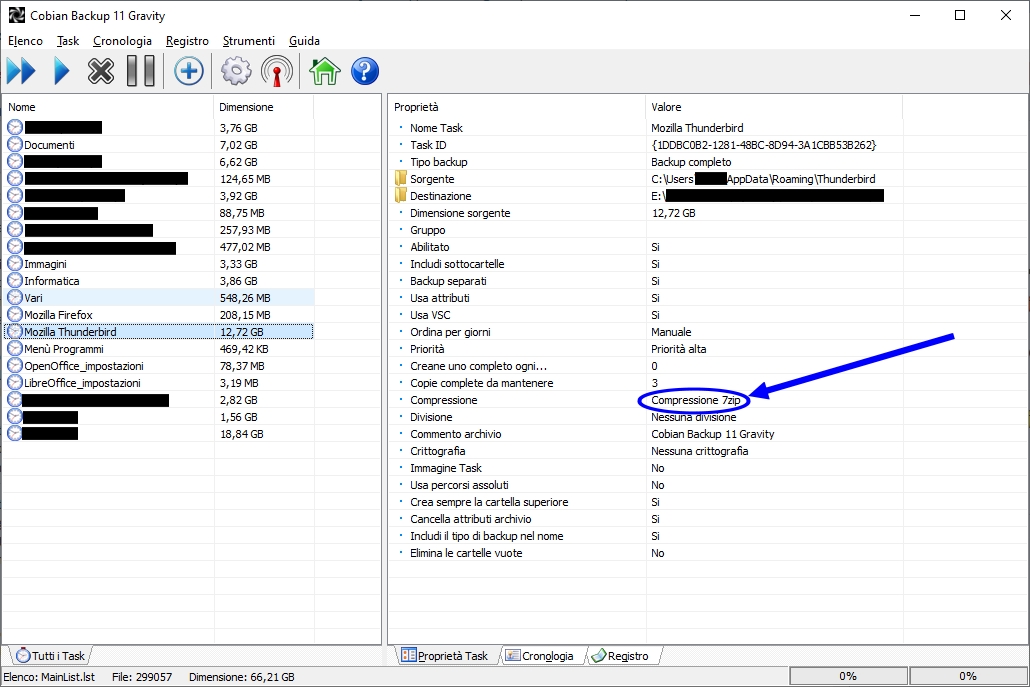
Task: Open options via the gear icon
Action: tap(236, 71)
